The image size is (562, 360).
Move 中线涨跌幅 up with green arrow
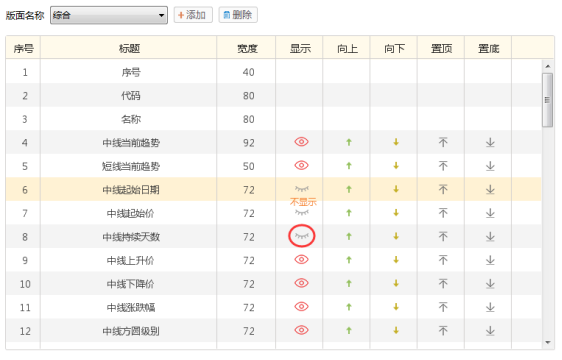tap(349, 307)
